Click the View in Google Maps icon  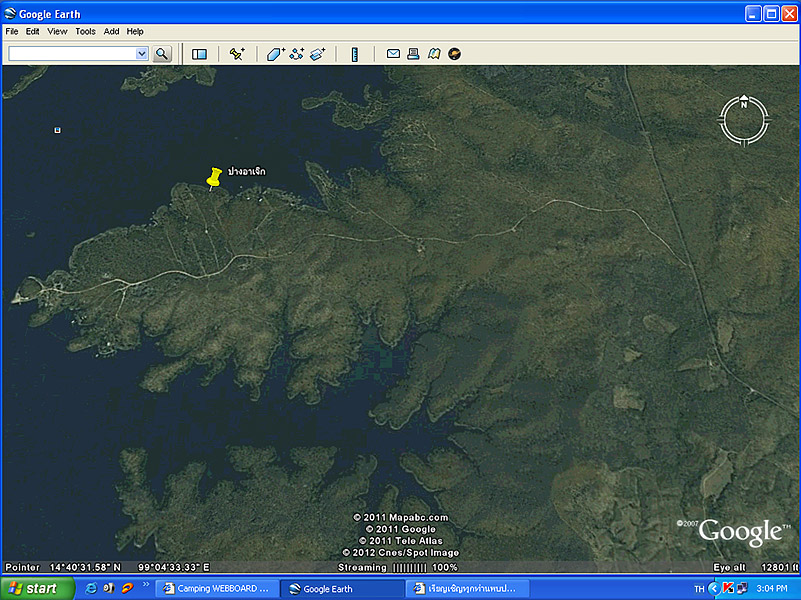pyautogui.click(x=434, y=54)
